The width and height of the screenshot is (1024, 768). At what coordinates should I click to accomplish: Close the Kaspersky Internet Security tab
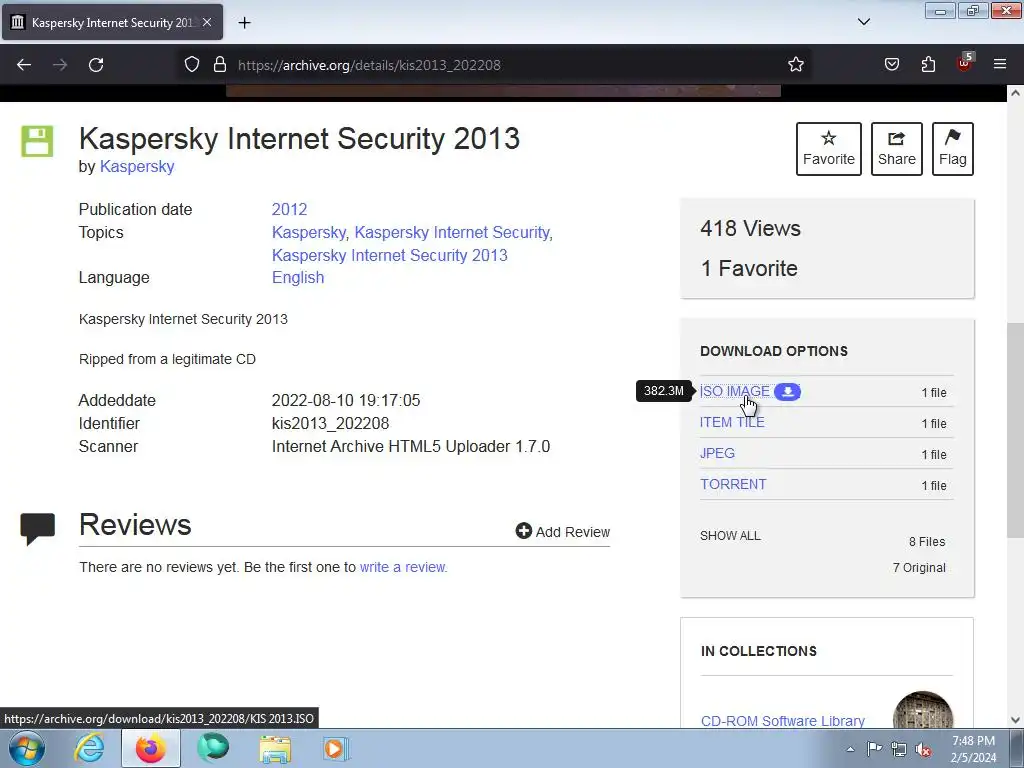coord(207,22)
